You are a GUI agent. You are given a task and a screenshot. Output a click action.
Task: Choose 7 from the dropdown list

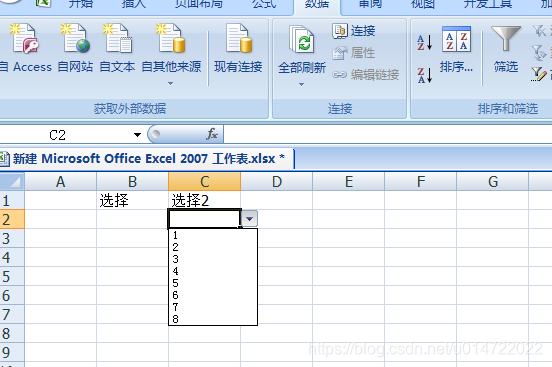(x=213, y=307)
